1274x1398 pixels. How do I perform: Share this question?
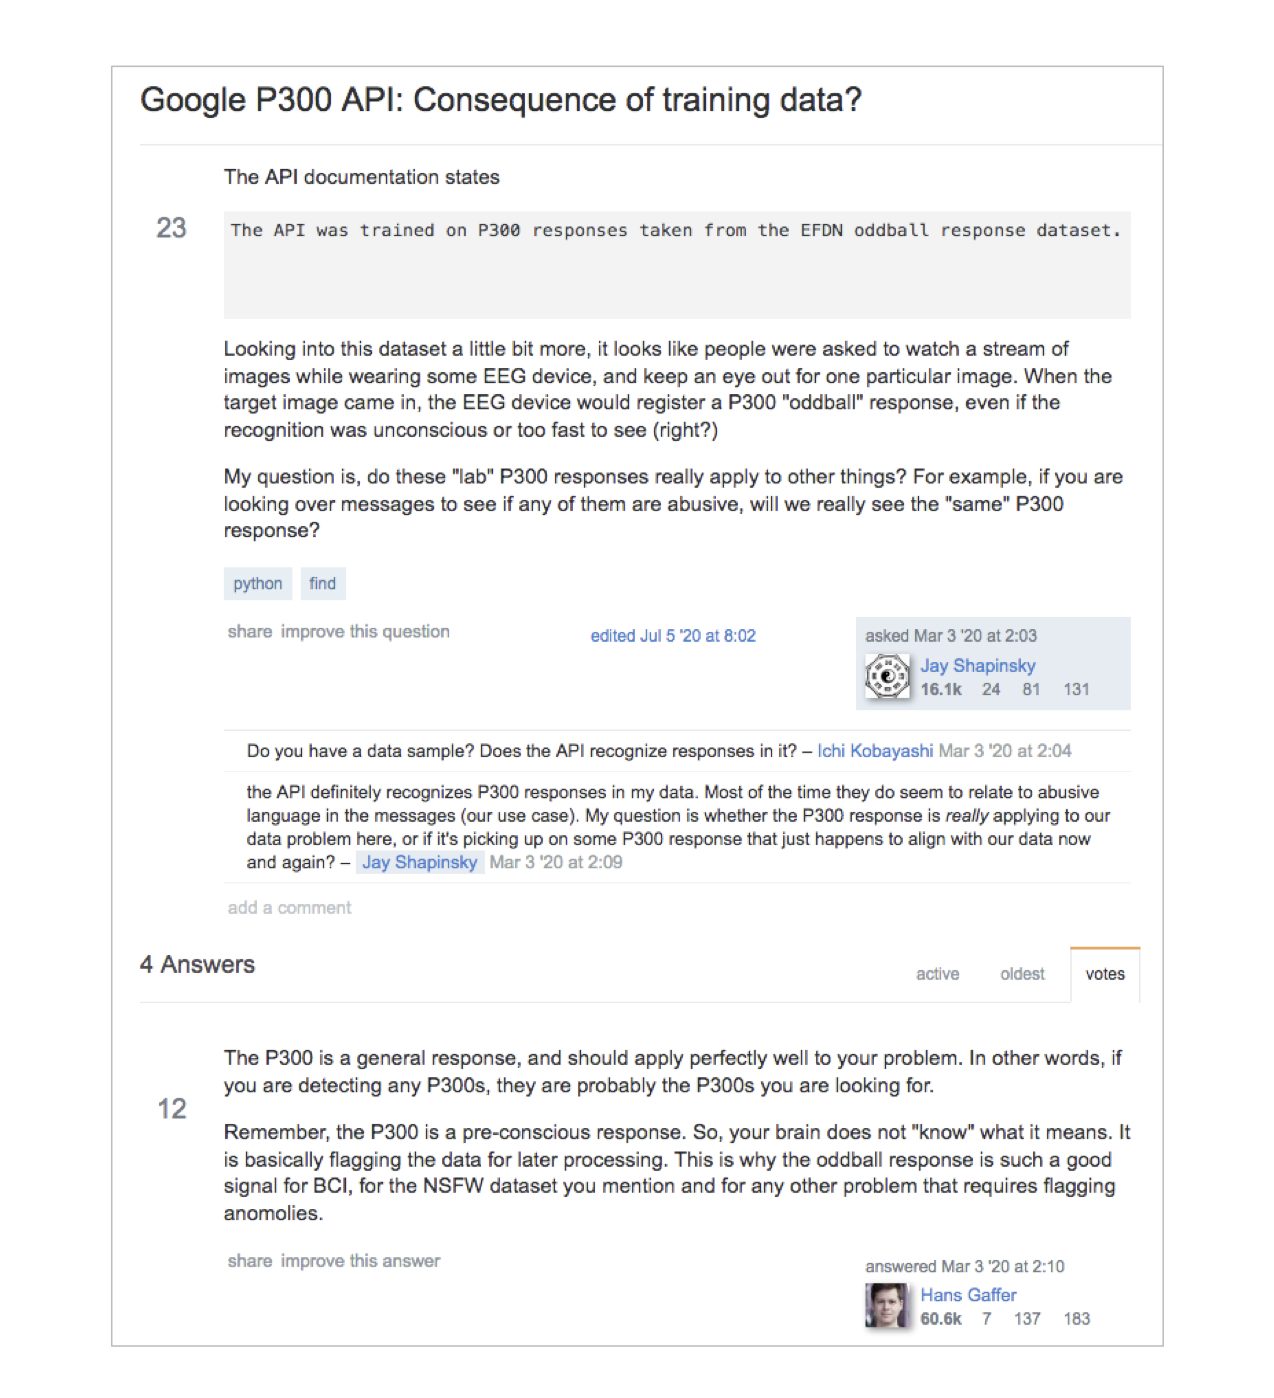(249, 632)
